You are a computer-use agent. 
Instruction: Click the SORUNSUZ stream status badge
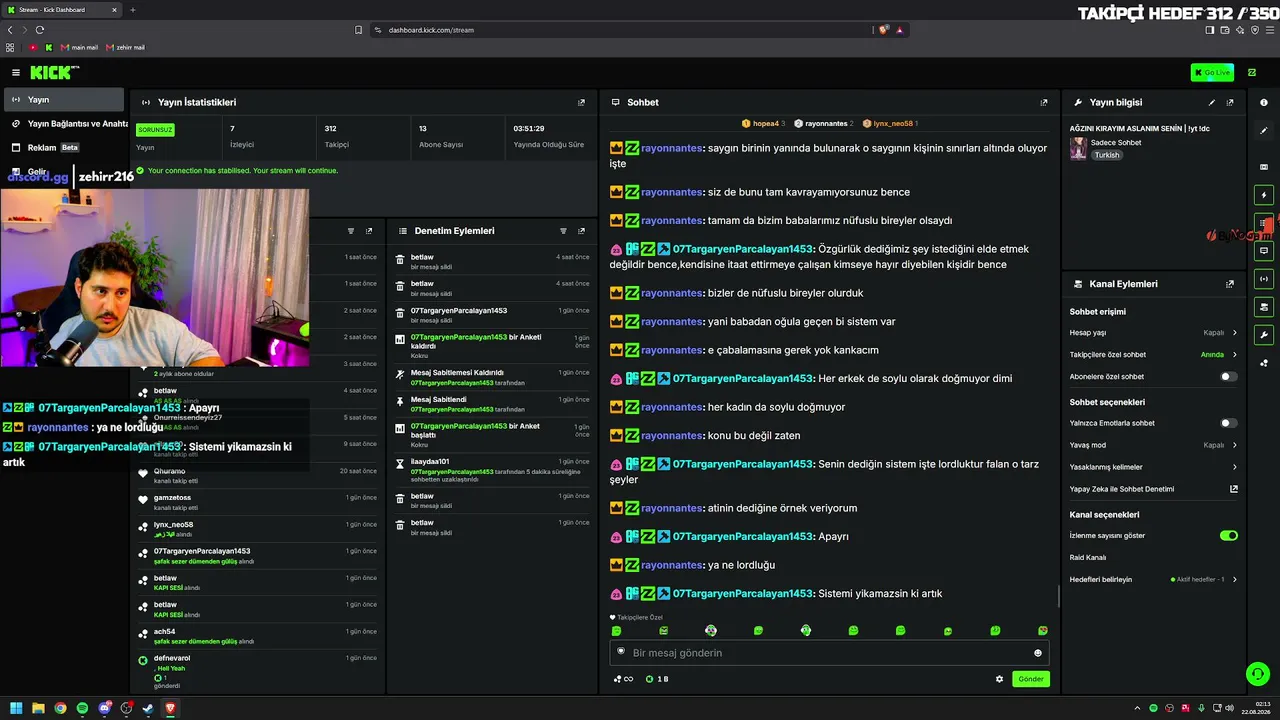tap(155, 130)
